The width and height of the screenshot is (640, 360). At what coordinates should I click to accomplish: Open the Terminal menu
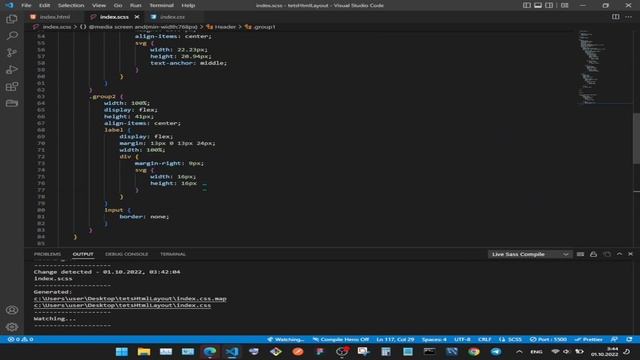161,5
